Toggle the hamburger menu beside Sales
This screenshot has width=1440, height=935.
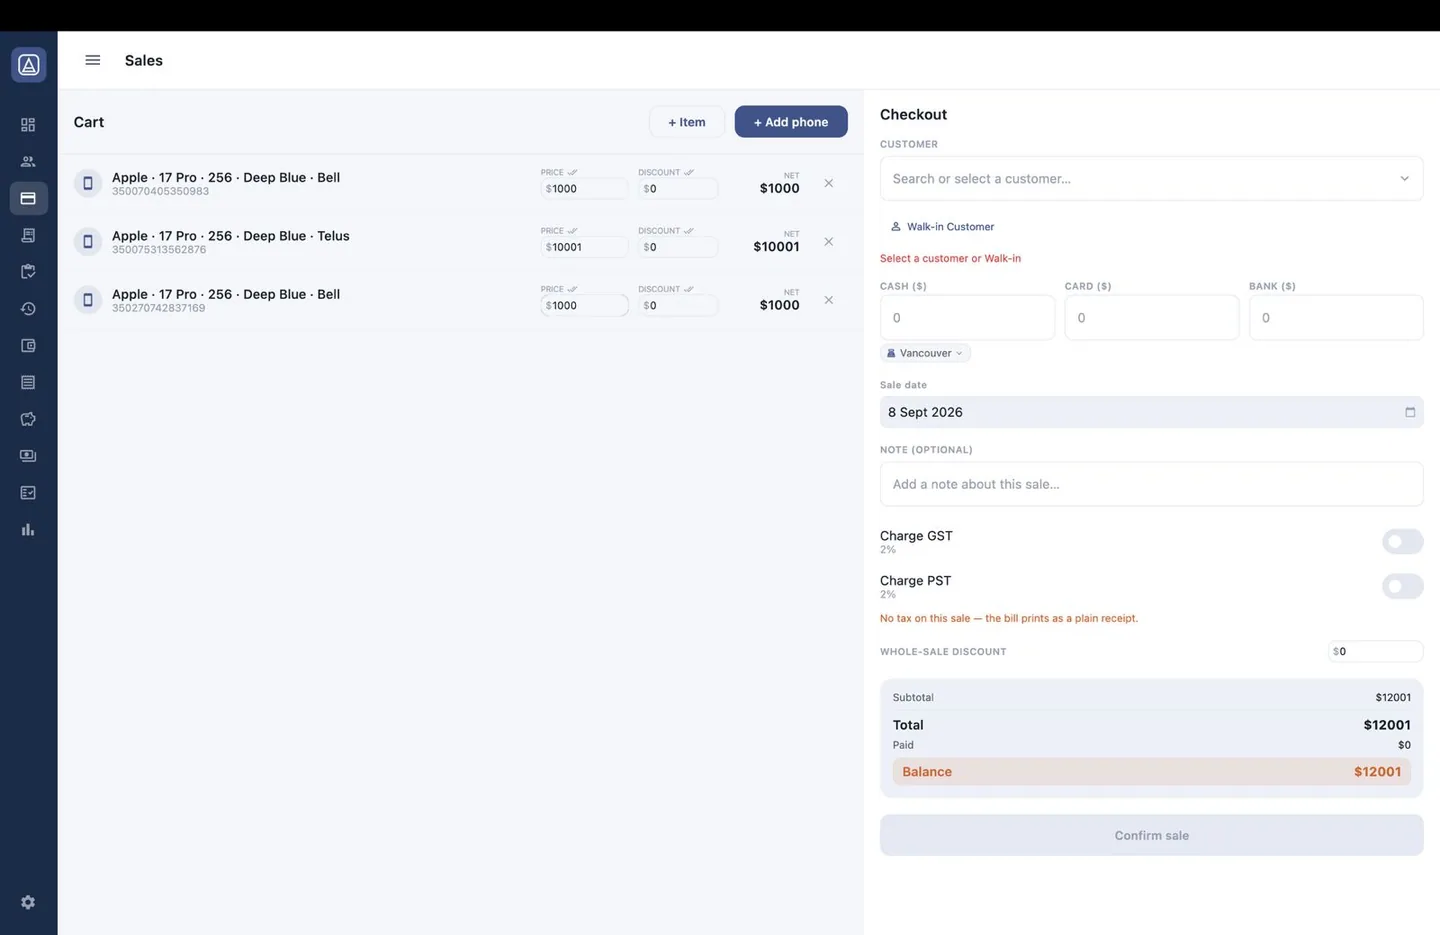pos(93,60)
